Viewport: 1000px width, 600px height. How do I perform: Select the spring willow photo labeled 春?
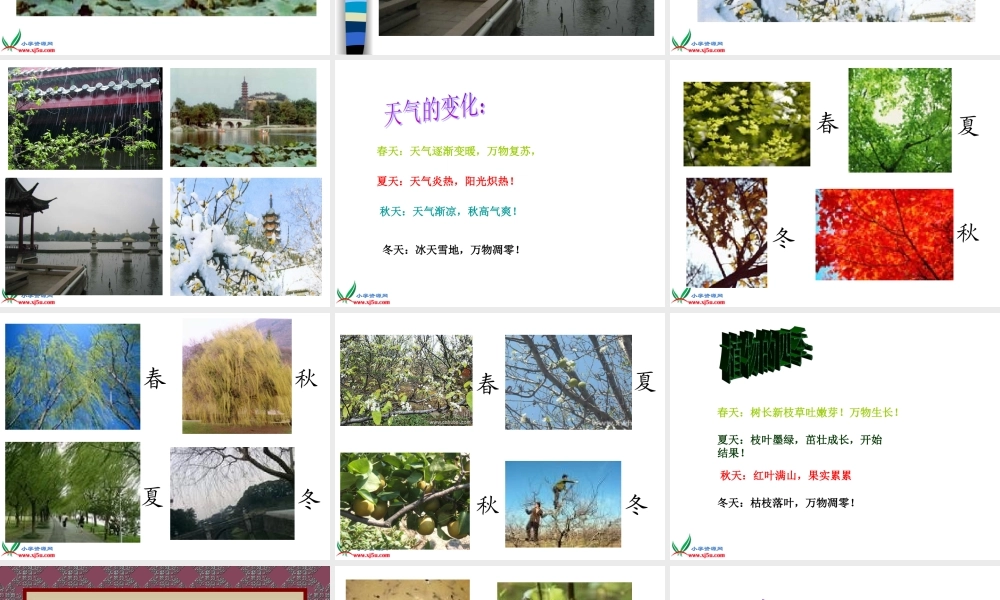(72, 376)
